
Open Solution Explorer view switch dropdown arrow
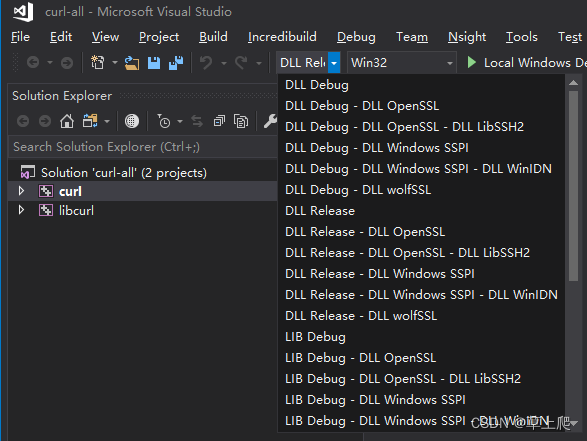pyautogui.click(x=107, y=121)
